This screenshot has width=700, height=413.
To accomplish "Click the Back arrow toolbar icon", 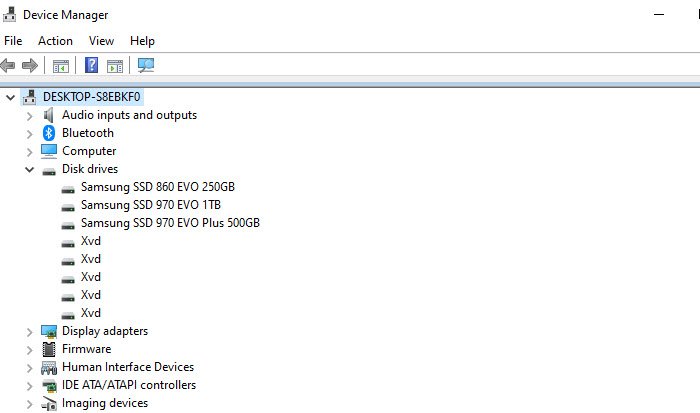I will (x=8, y=66).
